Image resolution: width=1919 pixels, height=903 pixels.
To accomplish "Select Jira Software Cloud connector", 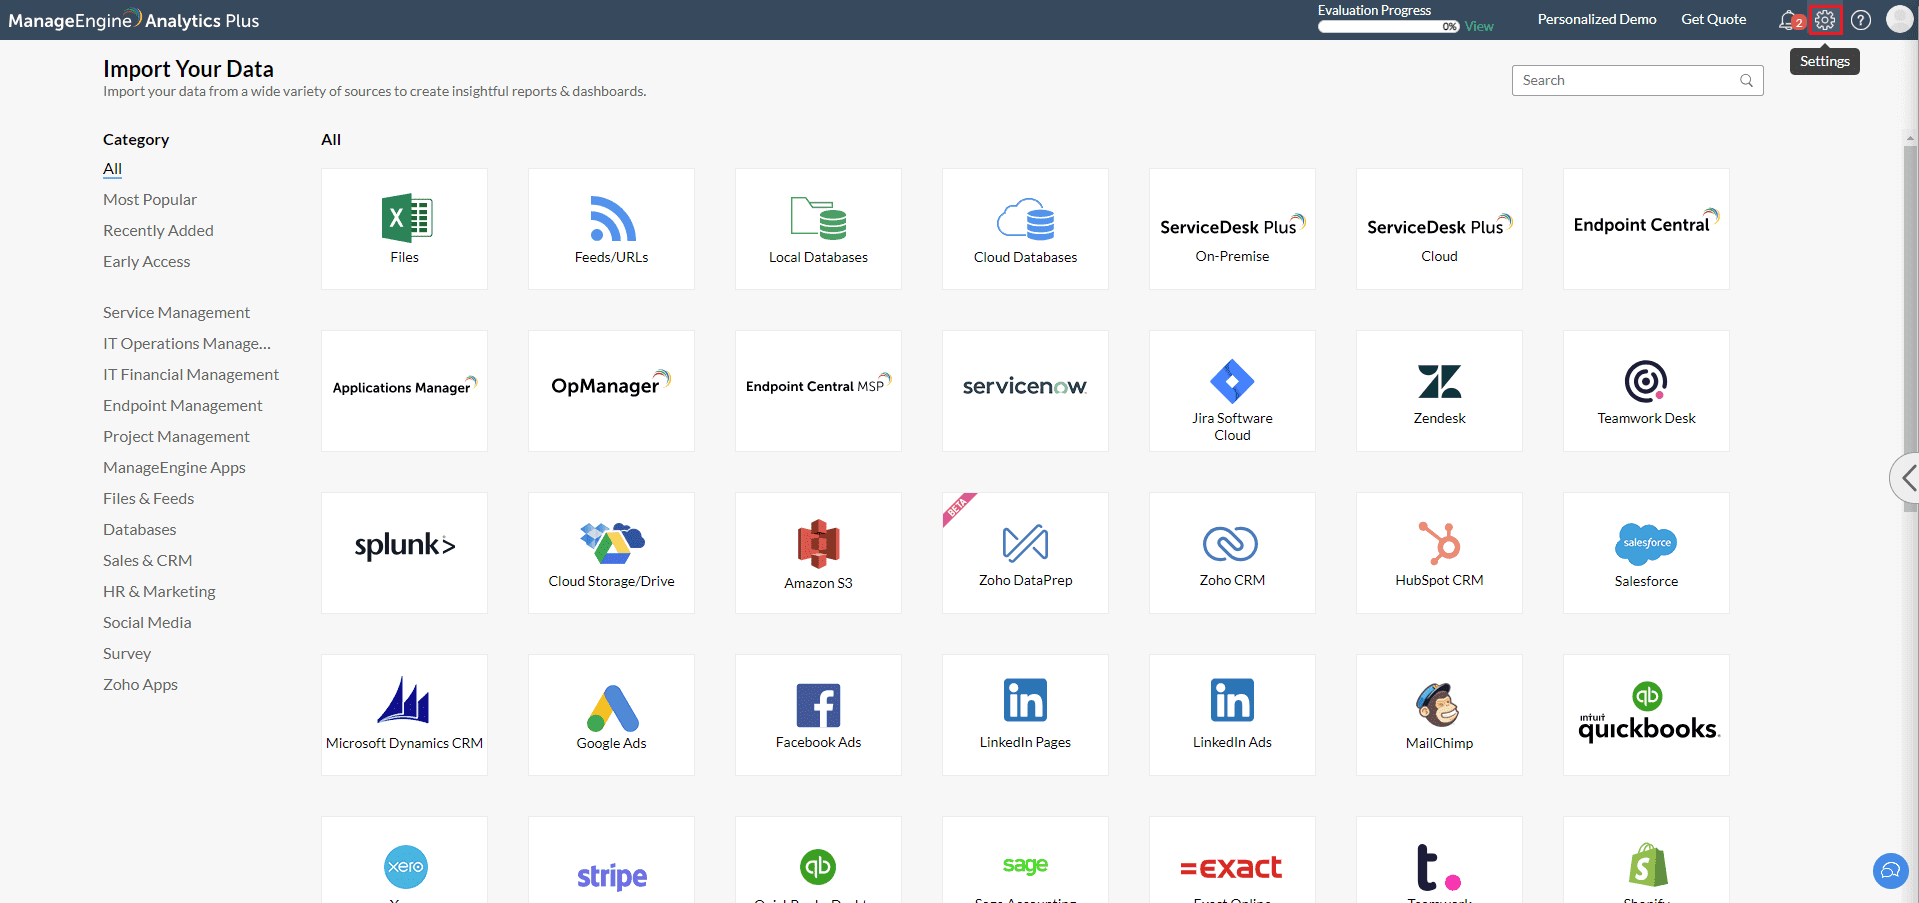I will click(x=1232, y=391).
